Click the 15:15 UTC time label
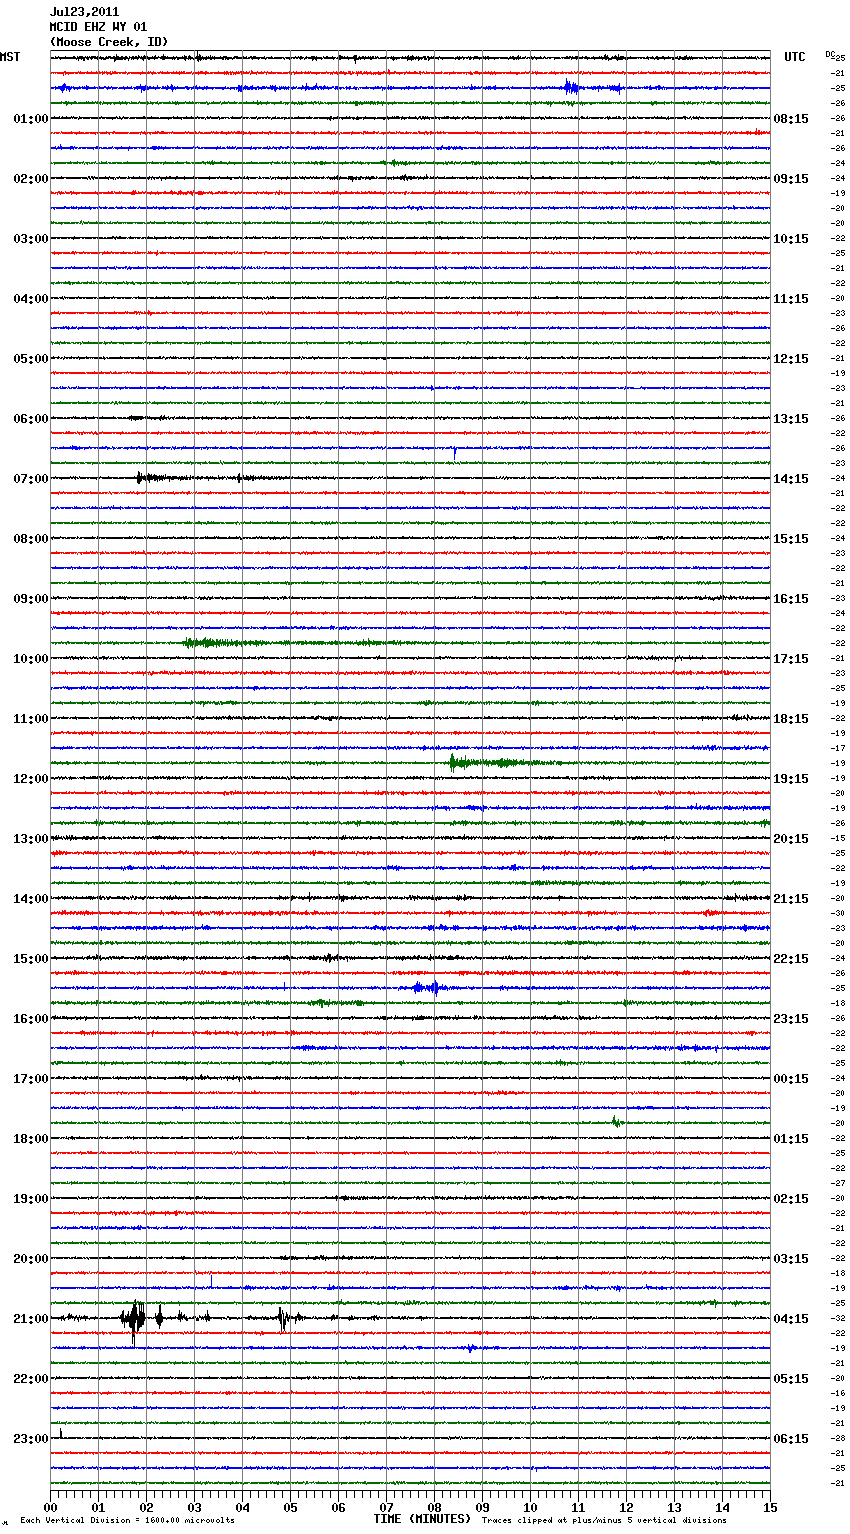This screenshot has height=1534, width=850. click(x=791, y=539)
